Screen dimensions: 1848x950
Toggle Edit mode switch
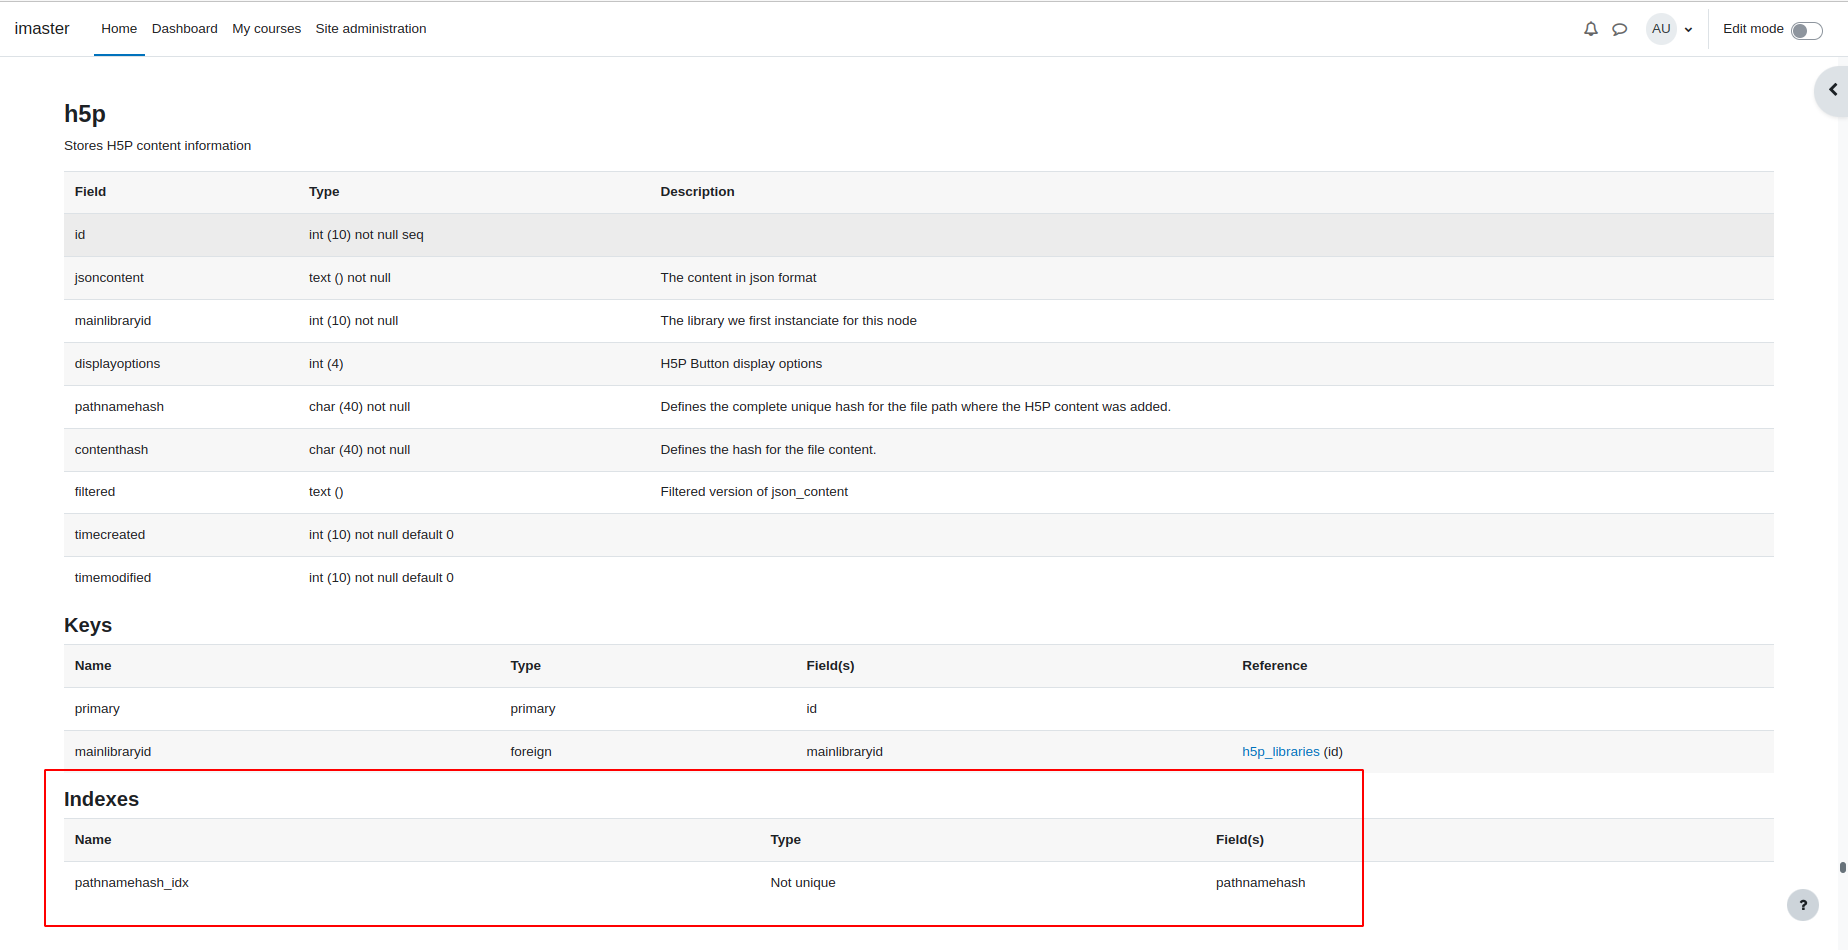coord(1806,30)
